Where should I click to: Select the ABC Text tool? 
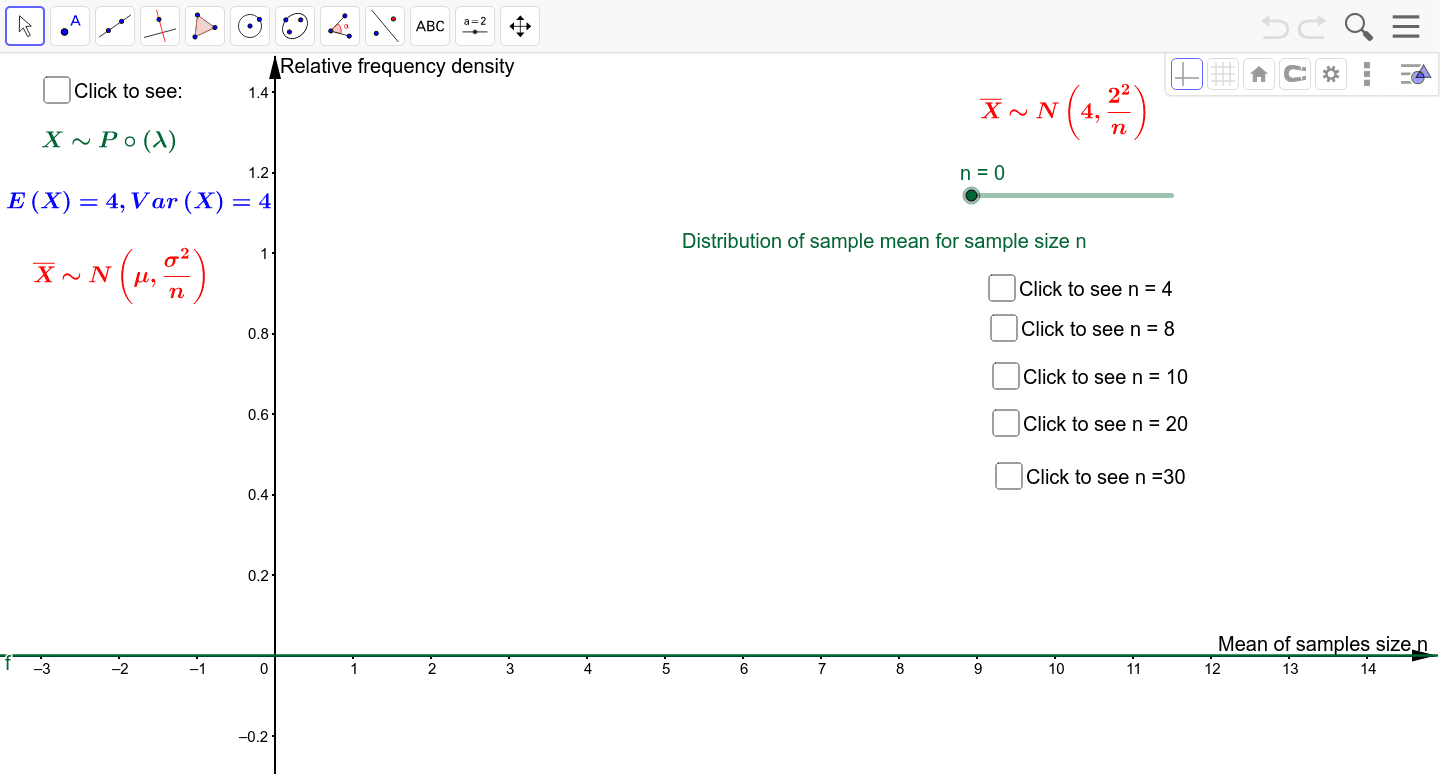[430, 26]
